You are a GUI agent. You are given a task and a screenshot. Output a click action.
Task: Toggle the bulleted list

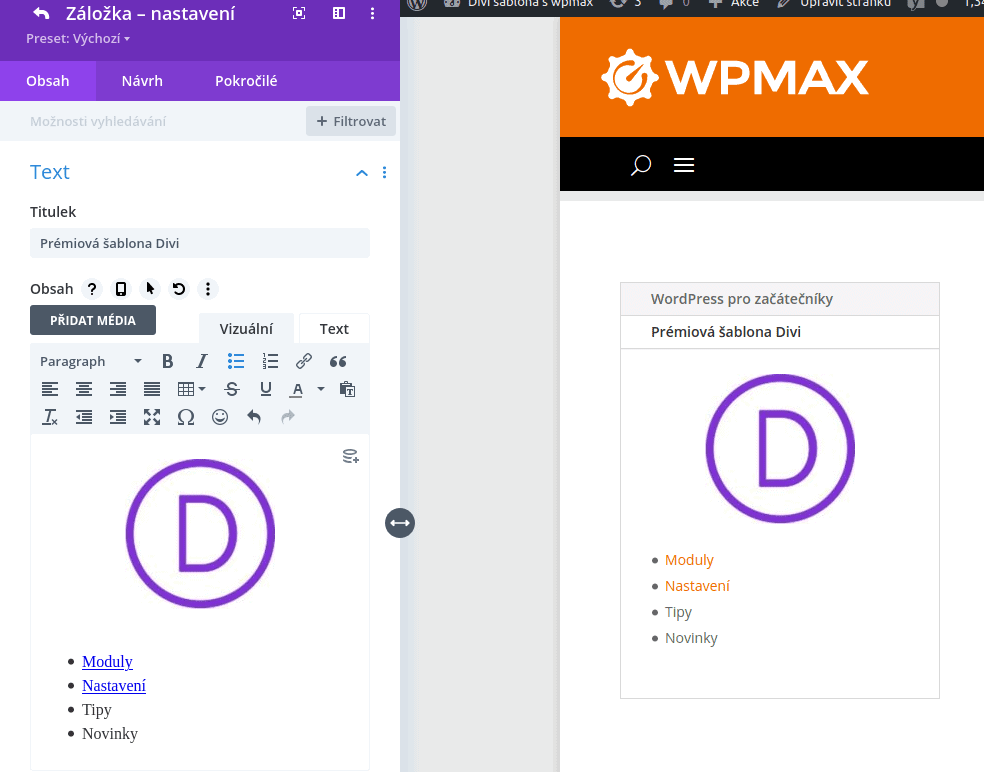(x=236, y=362)
